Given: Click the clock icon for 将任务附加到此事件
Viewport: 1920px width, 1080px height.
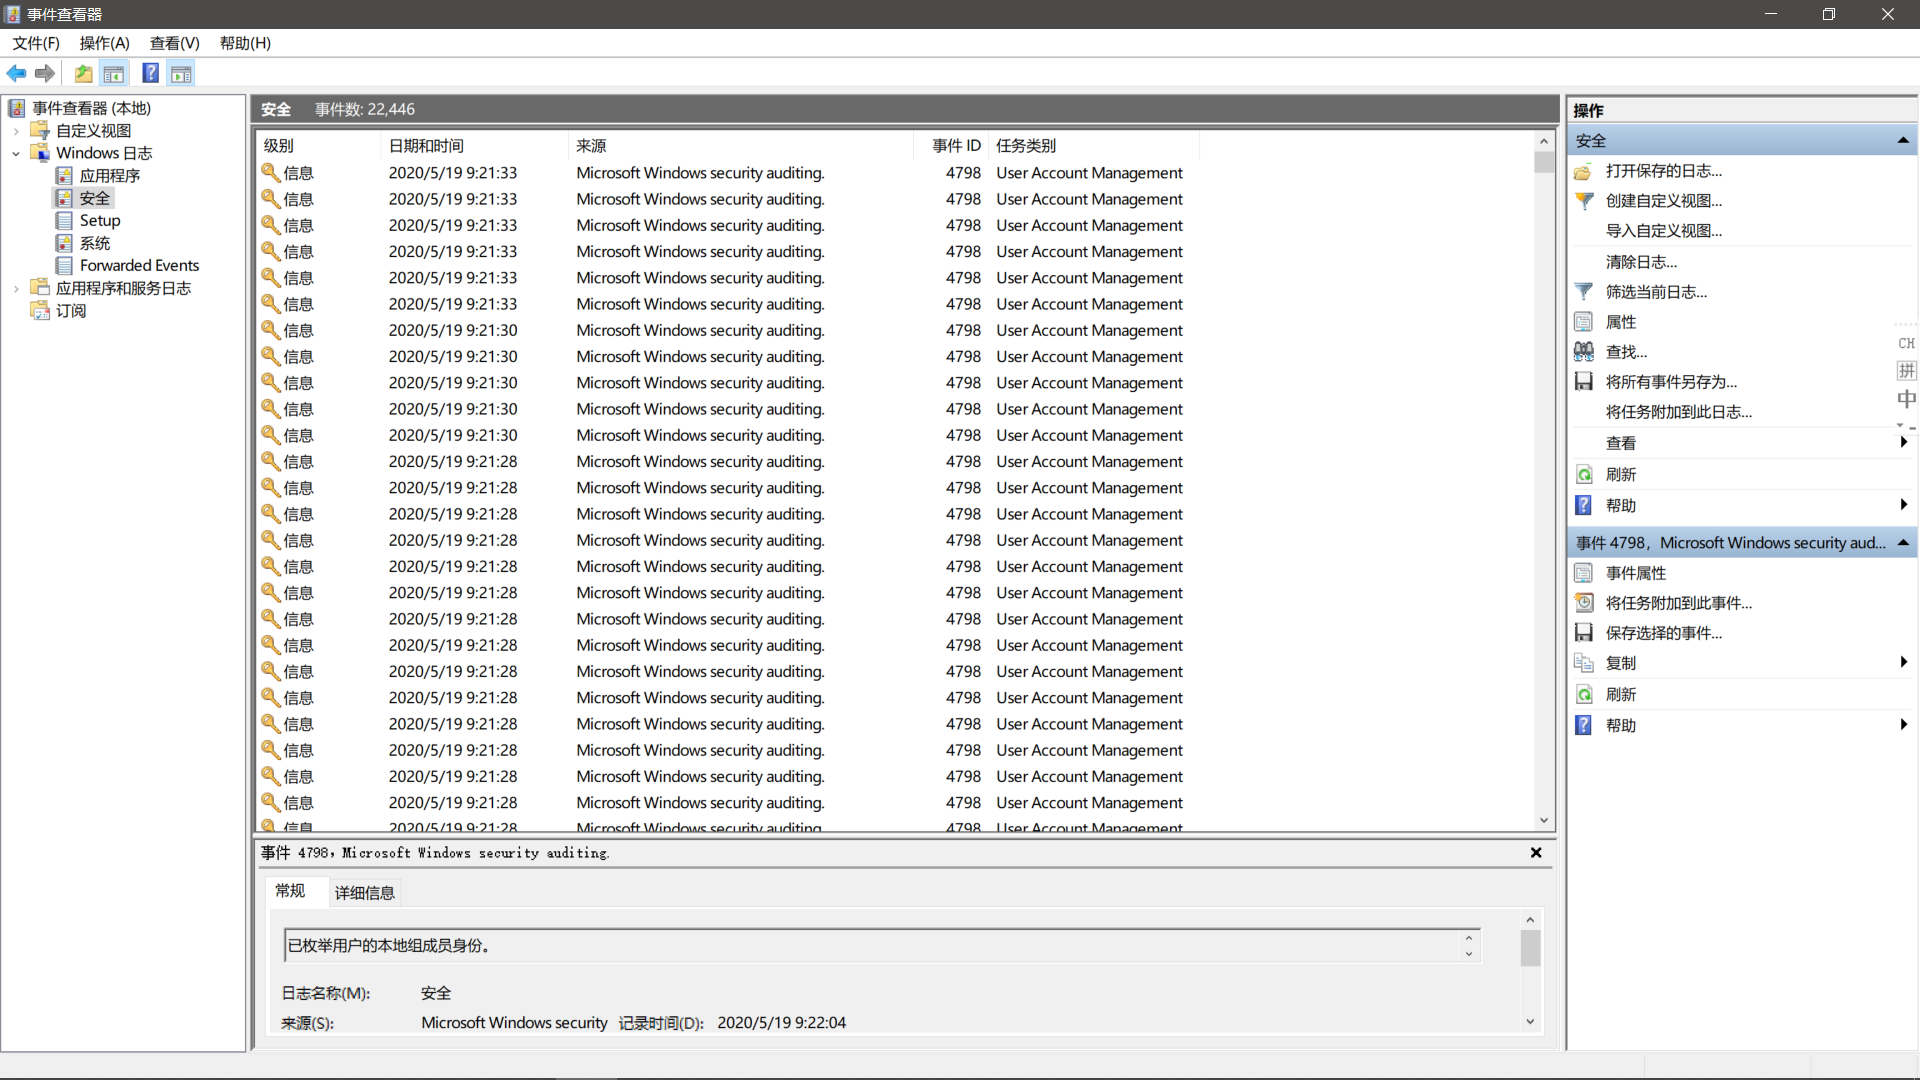Looking at the screenshot, I should click(1584, 602).
